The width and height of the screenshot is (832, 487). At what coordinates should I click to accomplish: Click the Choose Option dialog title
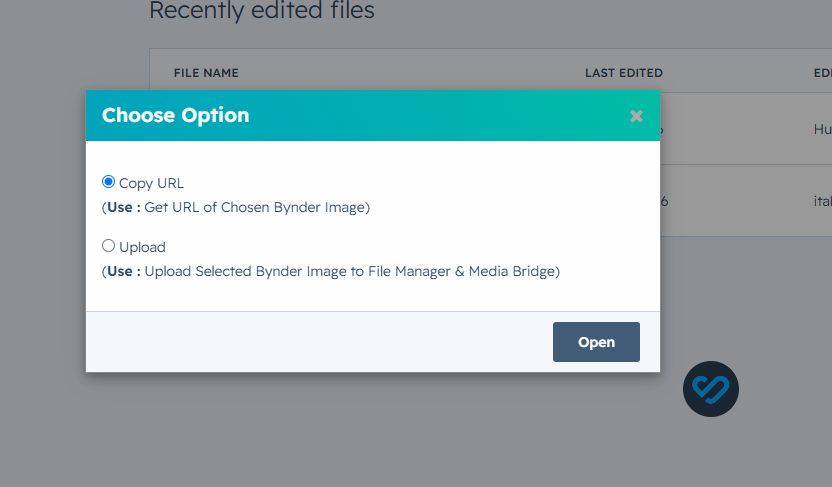[175, 116]
